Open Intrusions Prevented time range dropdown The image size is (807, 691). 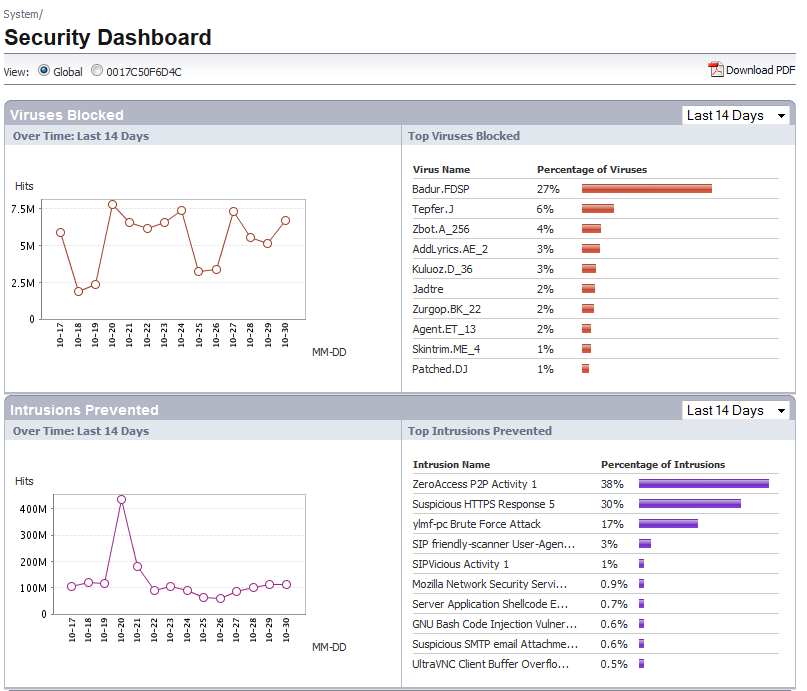click(737, 410)
